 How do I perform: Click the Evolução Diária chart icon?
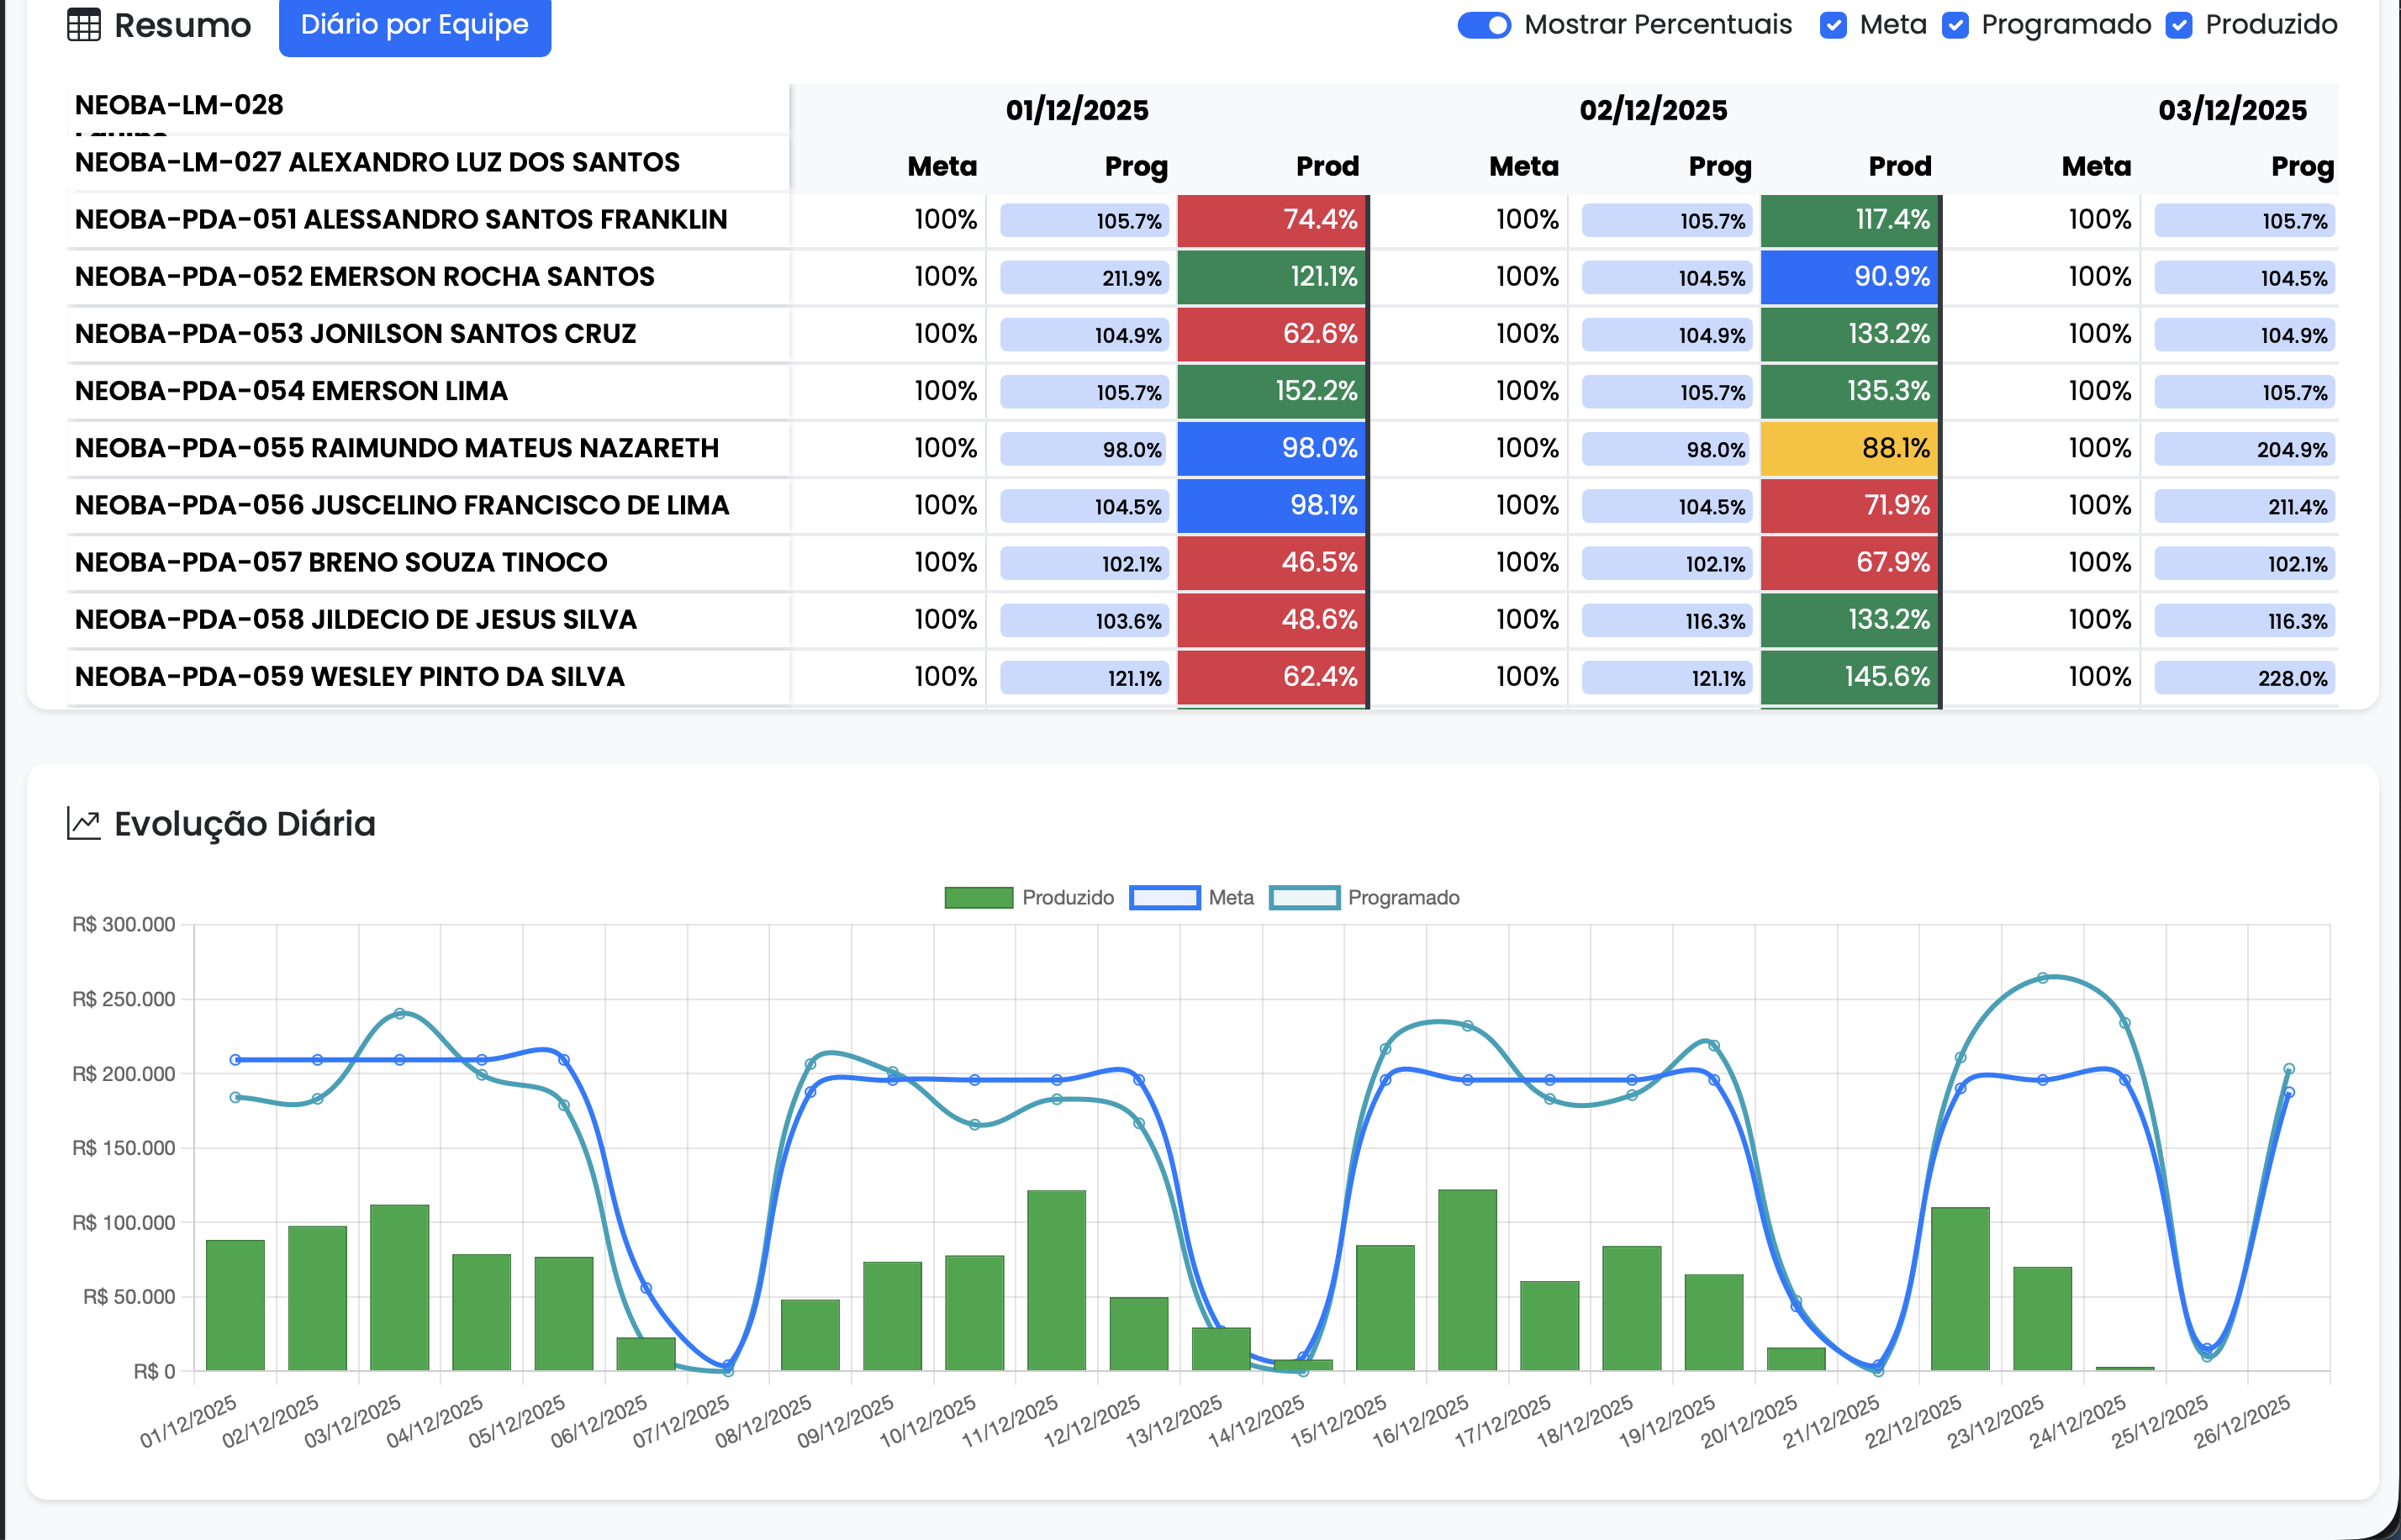point(84,824)
